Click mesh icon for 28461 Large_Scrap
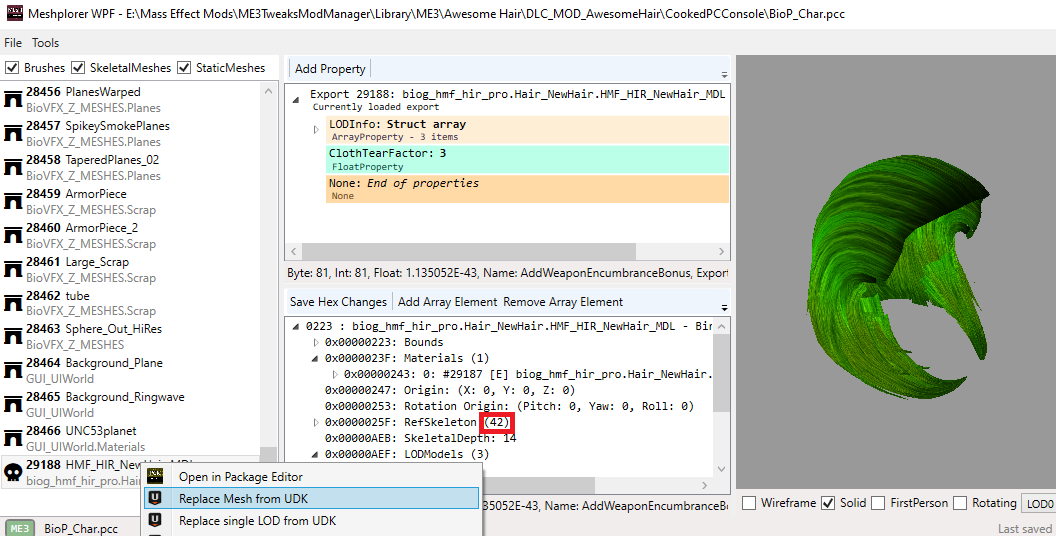 [13, 269]
